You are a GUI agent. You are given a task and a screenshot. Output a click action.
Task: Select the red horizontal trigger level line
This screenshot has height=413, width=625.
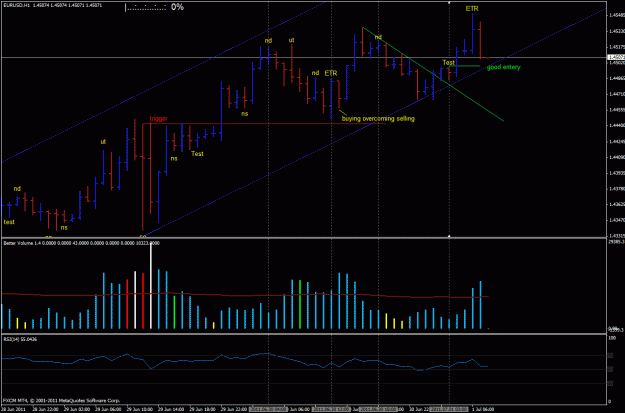click(x=264, y=124)
